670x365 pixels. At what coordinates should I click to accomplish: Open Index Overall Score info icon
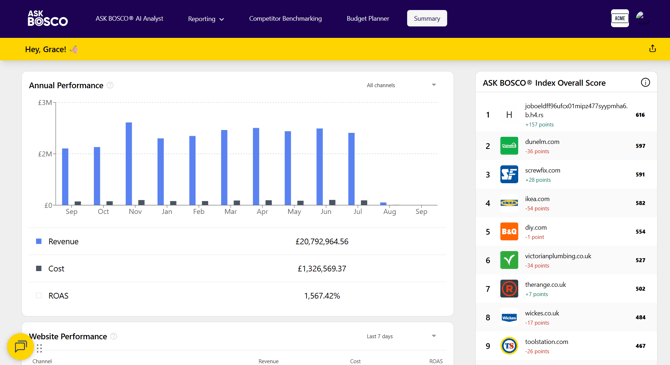coord(645,83)
